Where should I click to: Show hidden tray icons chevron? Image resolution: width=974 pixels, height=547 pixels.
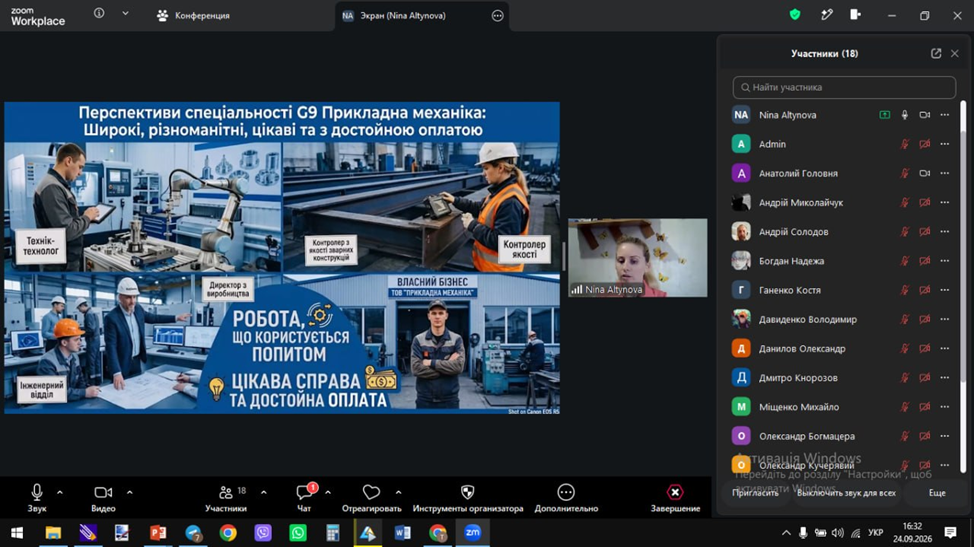tap(786, 533)
